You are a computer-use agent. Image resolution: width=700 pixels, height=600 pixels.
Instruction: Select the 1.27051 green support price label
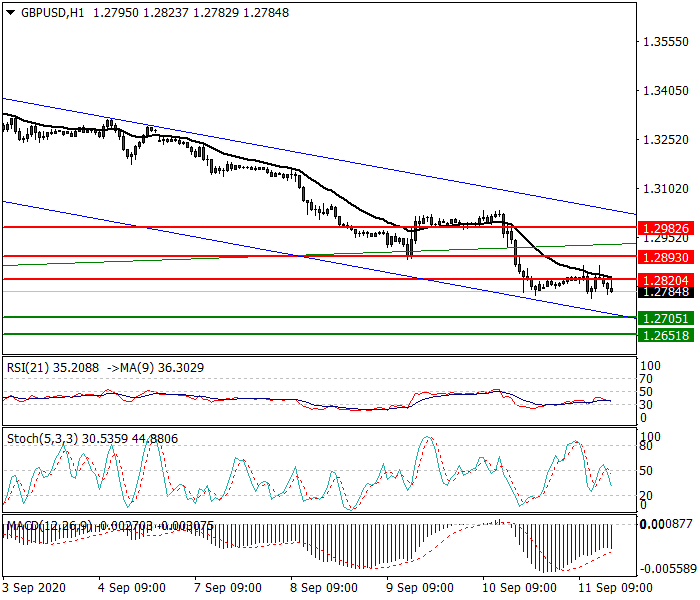[x=666, y=318]
